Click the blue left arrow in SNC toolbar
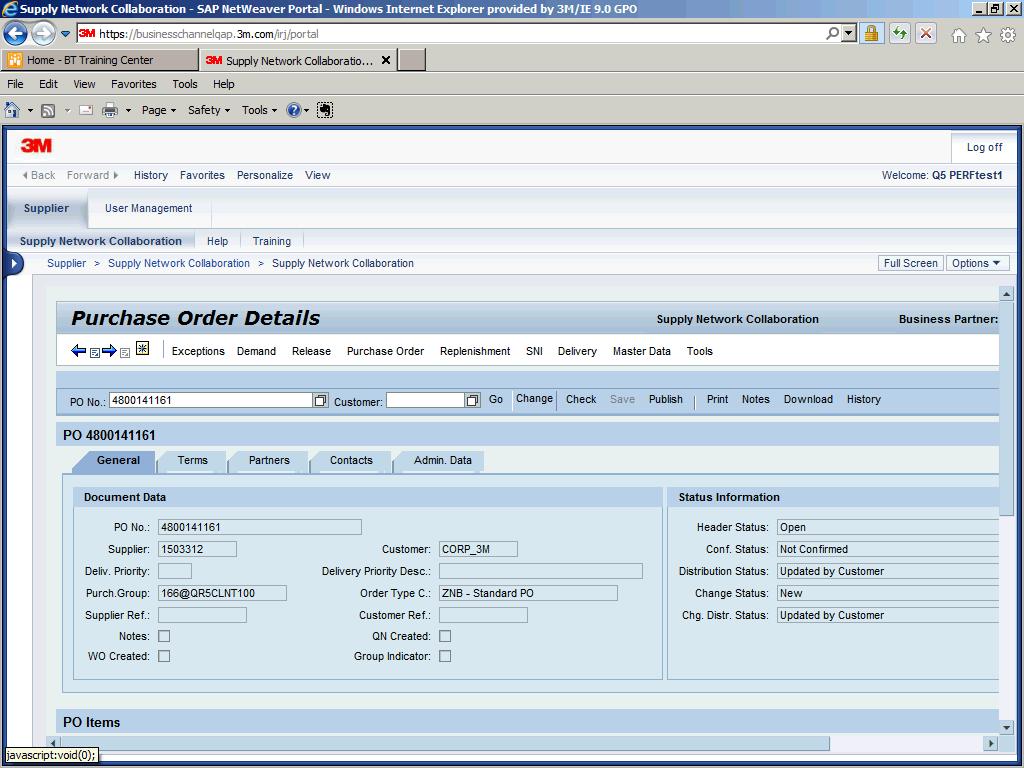 [x=78, y=351]
